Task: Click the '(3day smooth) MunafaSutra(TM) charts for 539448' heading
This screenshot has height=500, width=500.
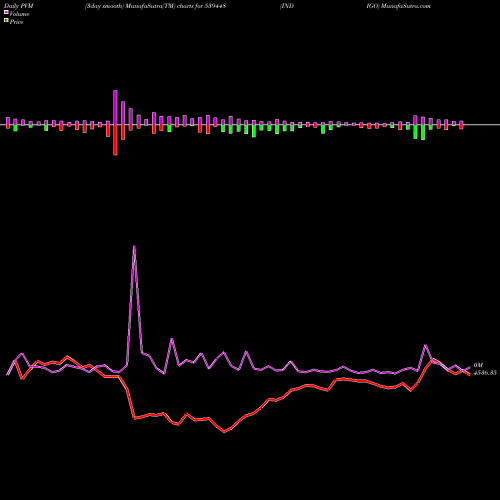Action: [155, 6]
